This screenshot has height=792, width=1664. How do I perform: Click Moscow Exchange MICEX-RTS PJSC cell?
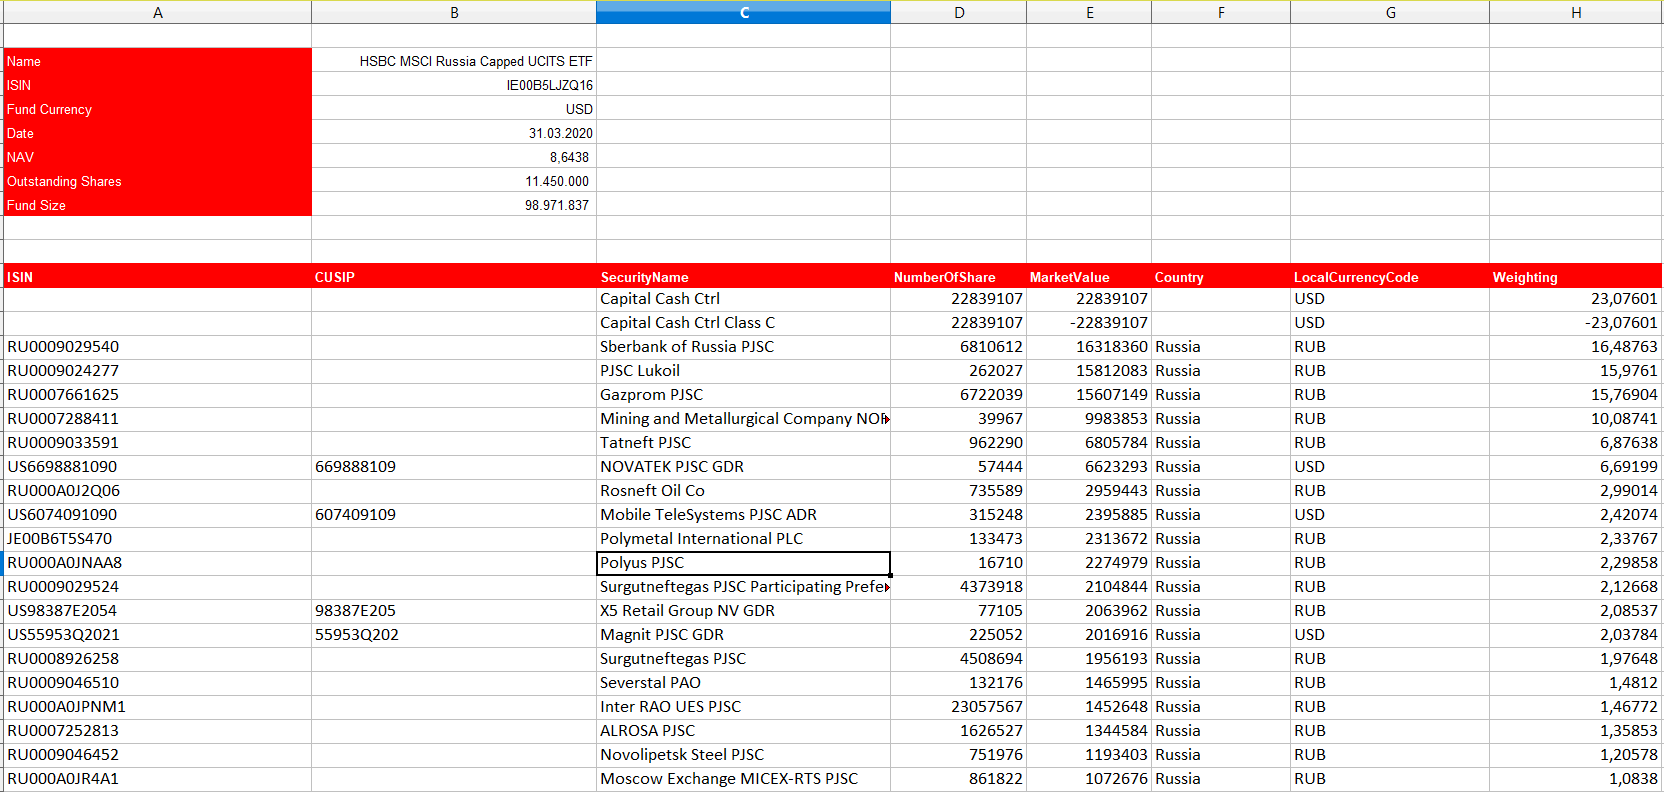pos(742,779)
